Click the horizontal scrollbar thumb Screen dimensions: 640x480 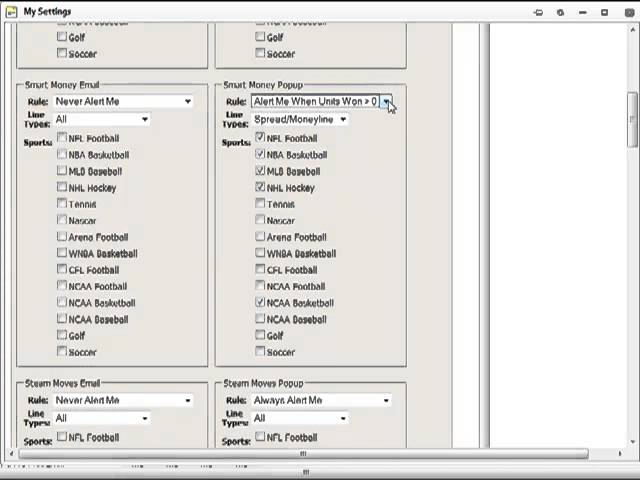[x=303, y=453]
